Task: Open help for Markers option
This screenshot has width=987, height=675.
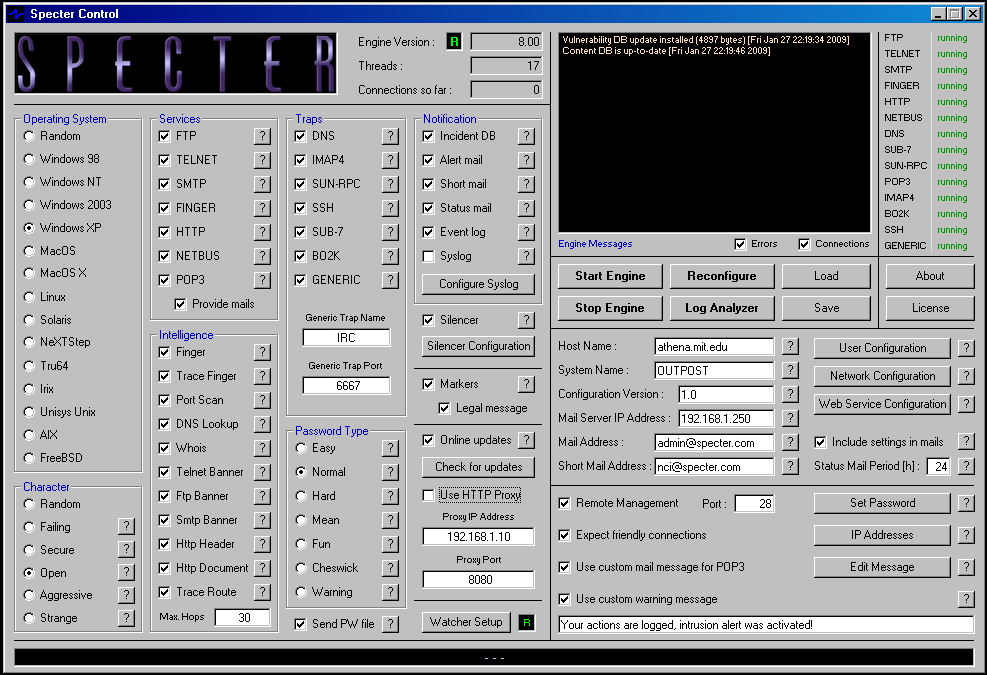Action: point(526,384)
